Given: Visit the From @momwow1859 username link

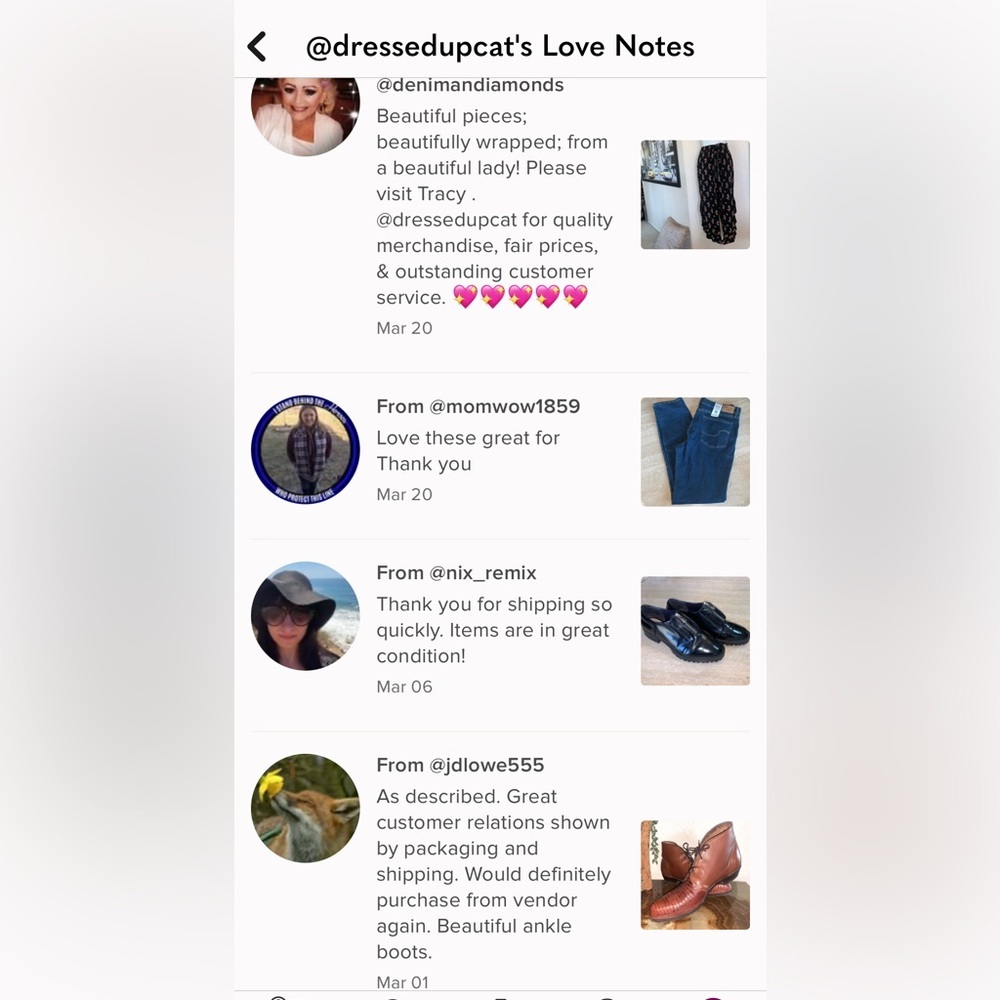Looking at the screenshot, I should (x=478, y=406).
